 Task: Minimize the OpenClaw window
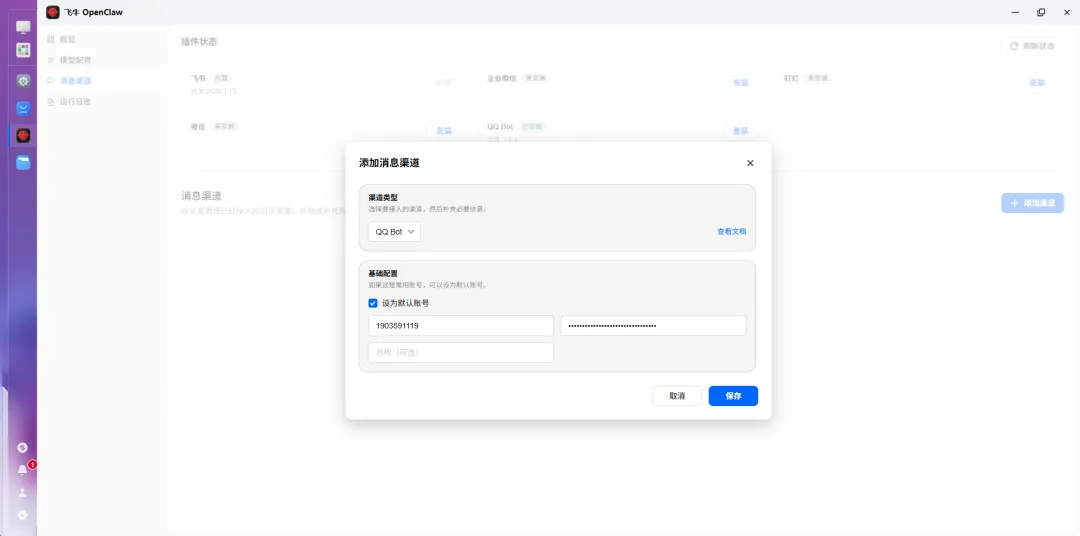point(1015,12)
